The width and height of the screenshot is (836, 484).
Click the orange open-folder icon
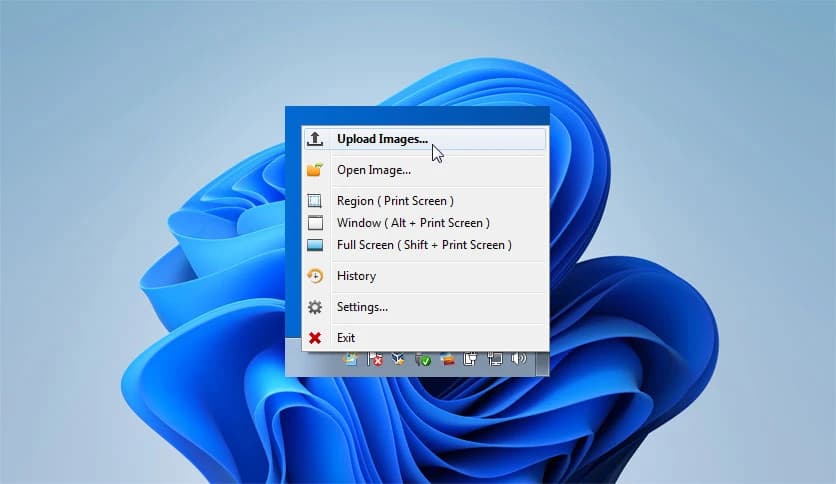315,170
